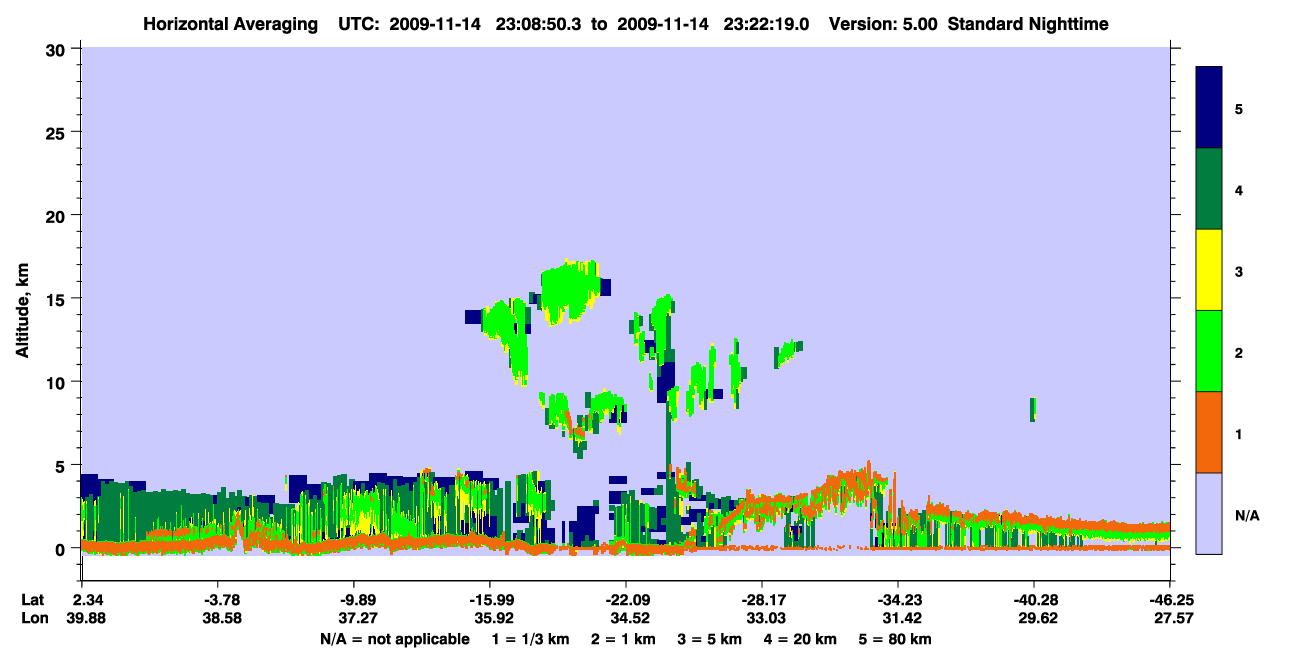Click the yellow color bar segment labeled 3

(x=1209, y=270)
